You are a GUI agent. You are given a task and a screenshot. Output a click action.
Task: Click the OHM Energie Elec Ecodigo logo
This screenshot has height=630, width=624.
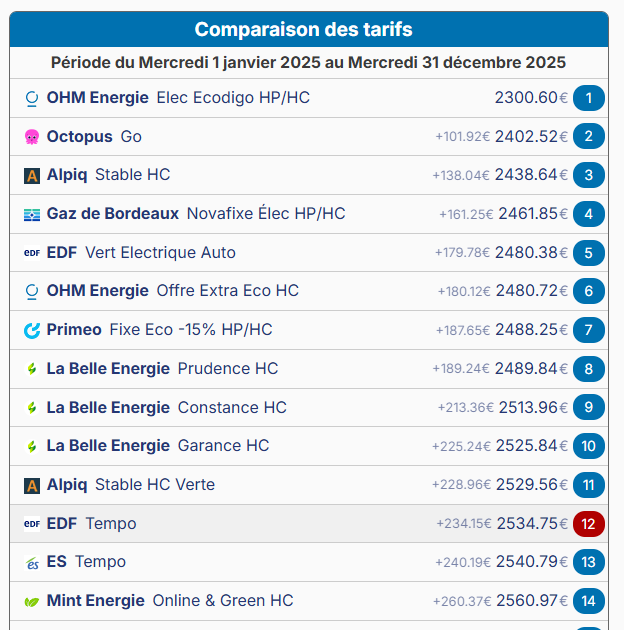coord(31,98)
